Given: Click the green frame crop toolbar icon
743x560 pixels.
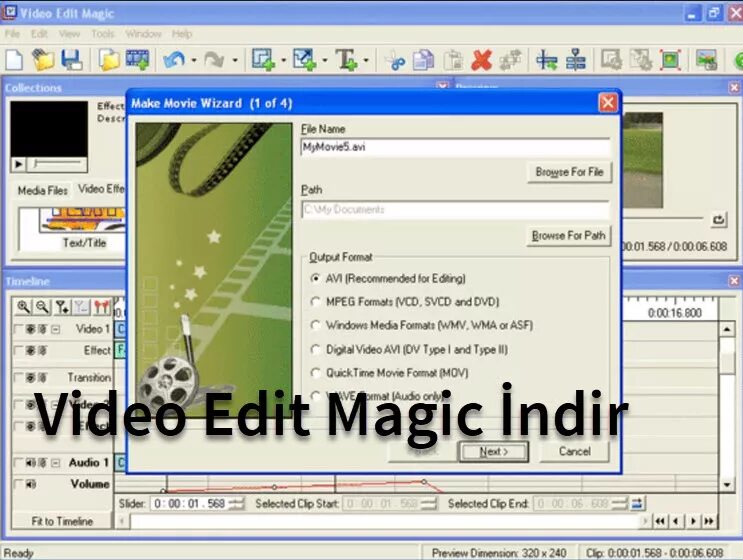Looking at the screenshot, I should [x=671, y=60].
